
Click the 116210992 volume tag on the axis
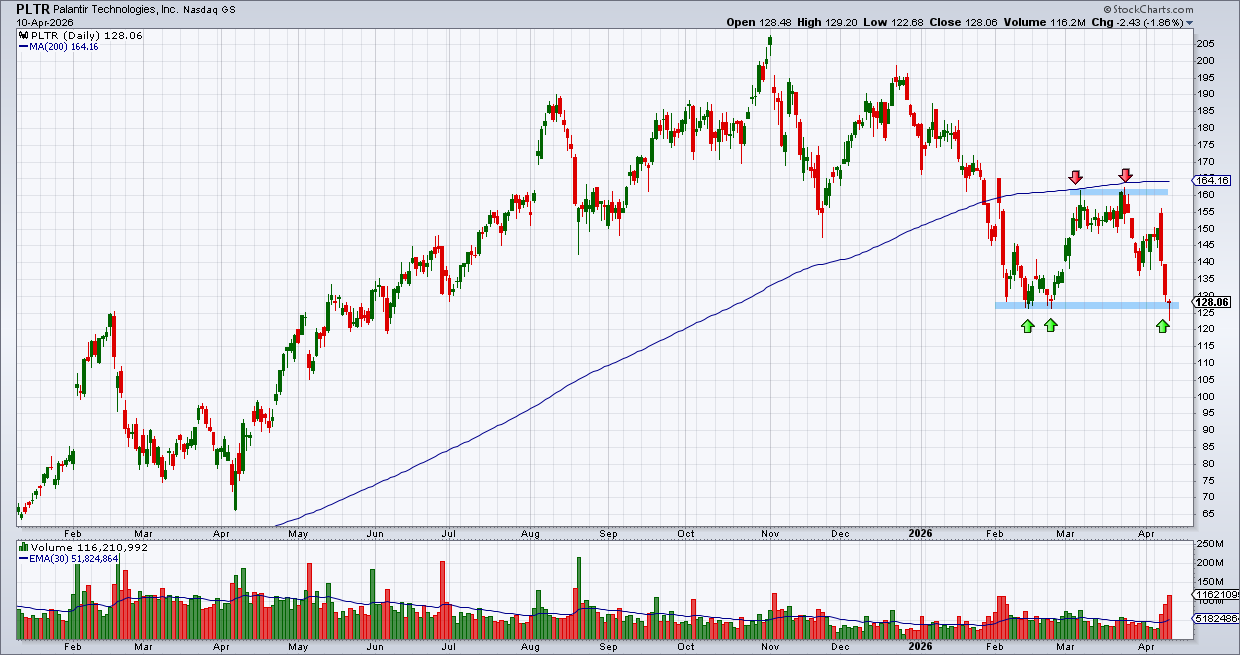1215,594
